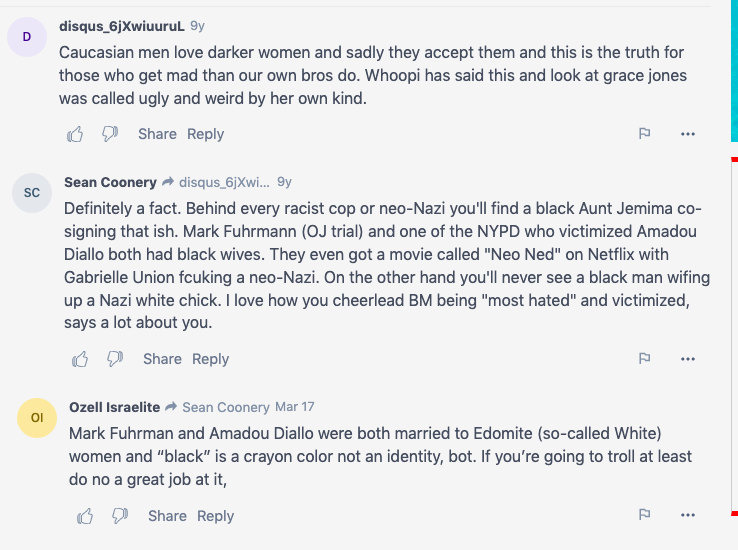Open more options for Sean Coonery's comment
The image size is (738, 550).
pyautogui.click(x=688, y=359)
